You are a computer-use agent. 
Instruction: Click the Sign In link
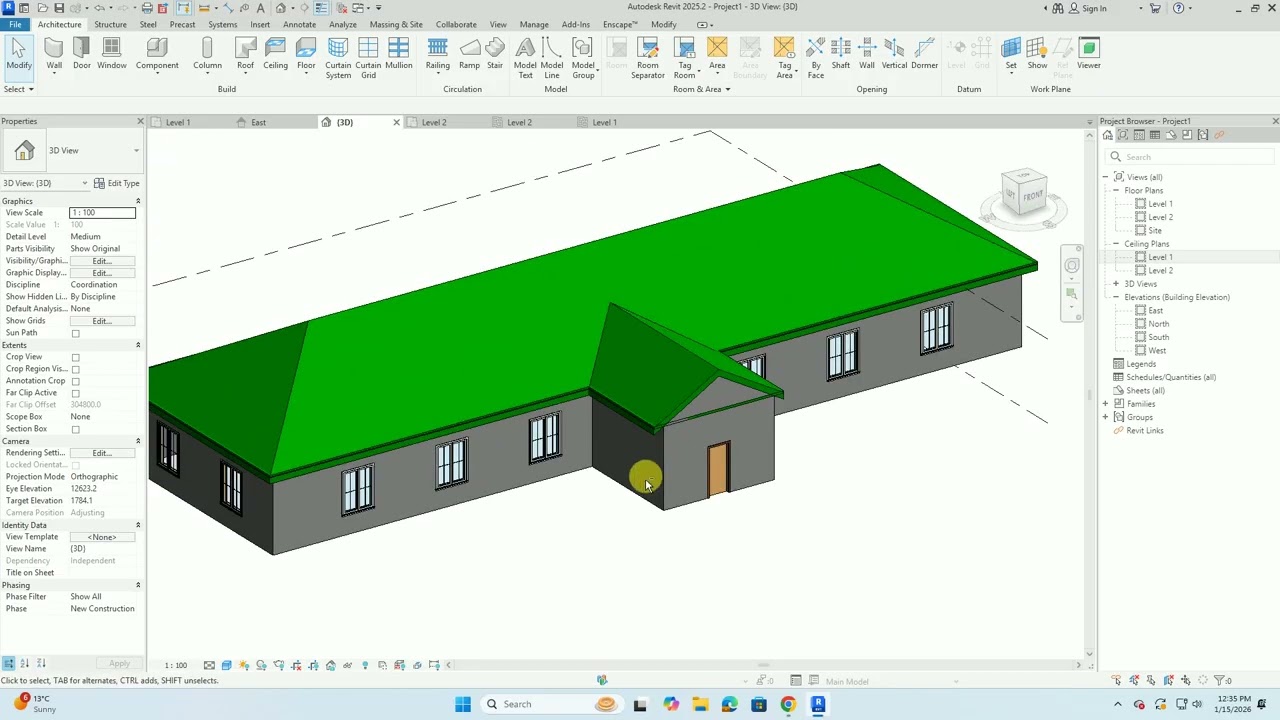coord(1088,8)
